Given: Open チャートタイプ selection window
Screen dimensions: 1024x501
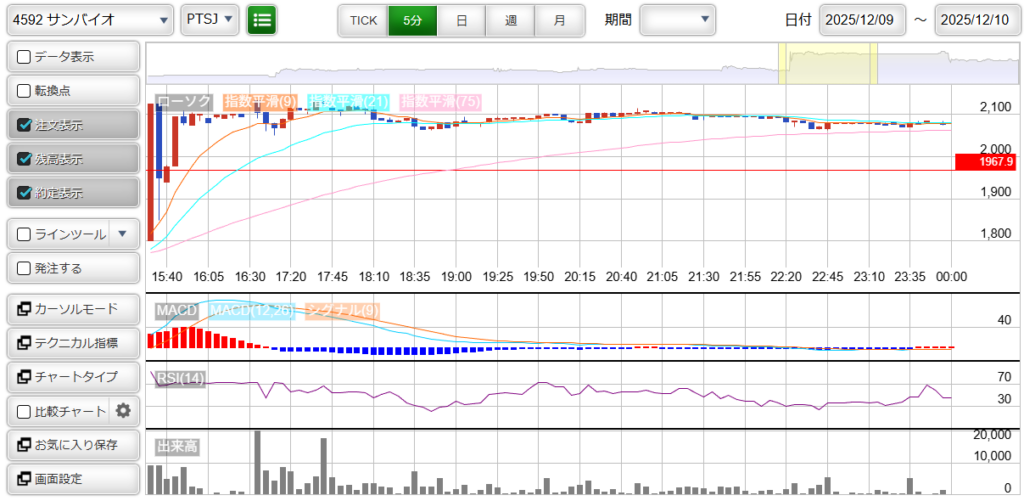Looking at the screenshot, I should [72, 377].
